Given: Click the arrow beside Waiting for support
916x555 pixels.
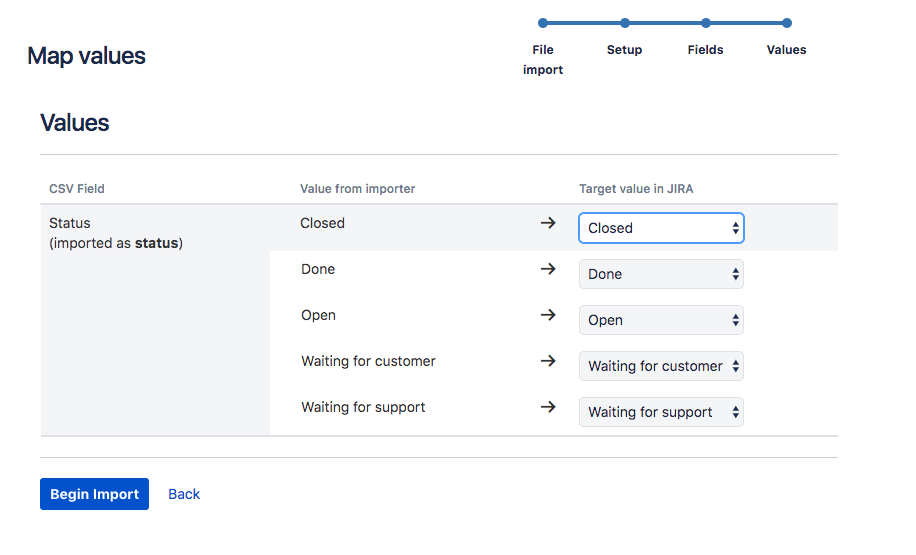Looking at the screenshot, I should (x=548, y=407).
